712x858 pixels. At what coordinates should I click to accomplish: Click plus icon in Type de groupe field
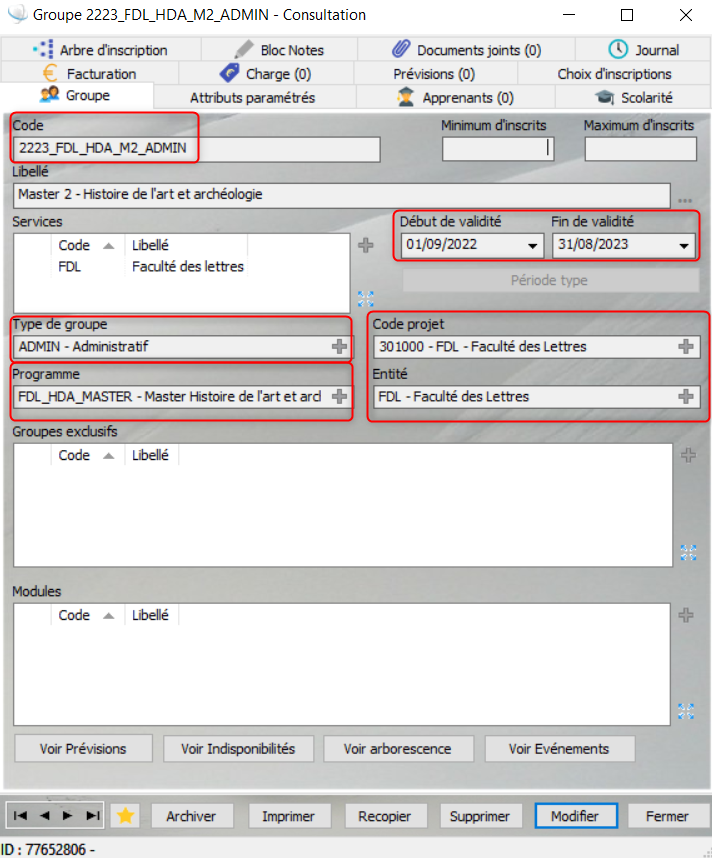(340, 347)
